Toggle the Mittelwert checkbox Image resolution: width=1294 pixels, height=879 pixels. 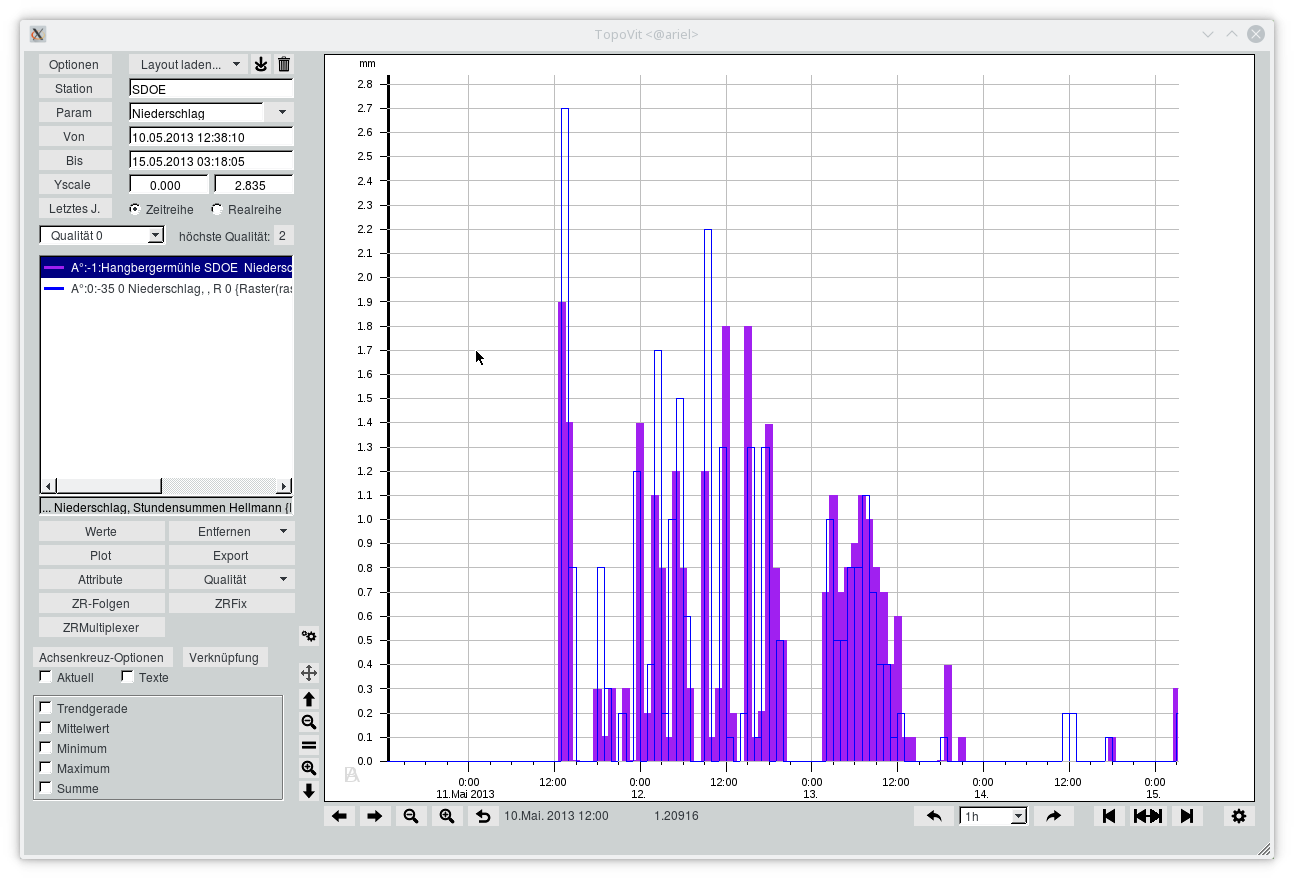click(46, 728)
